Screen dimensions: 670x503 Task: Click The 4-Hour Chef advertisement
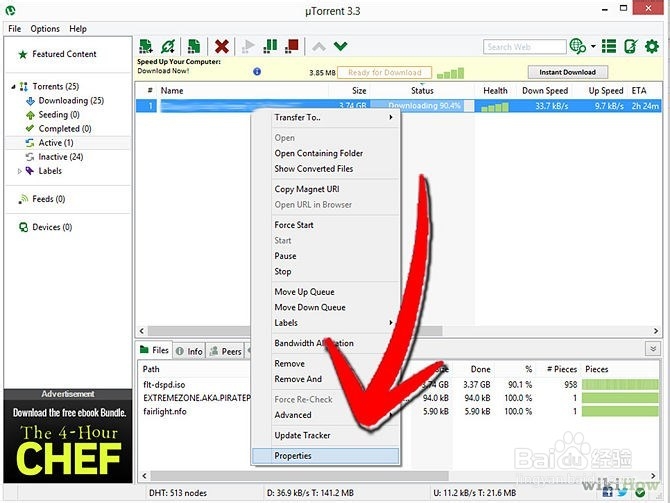(x=68, y=441)
